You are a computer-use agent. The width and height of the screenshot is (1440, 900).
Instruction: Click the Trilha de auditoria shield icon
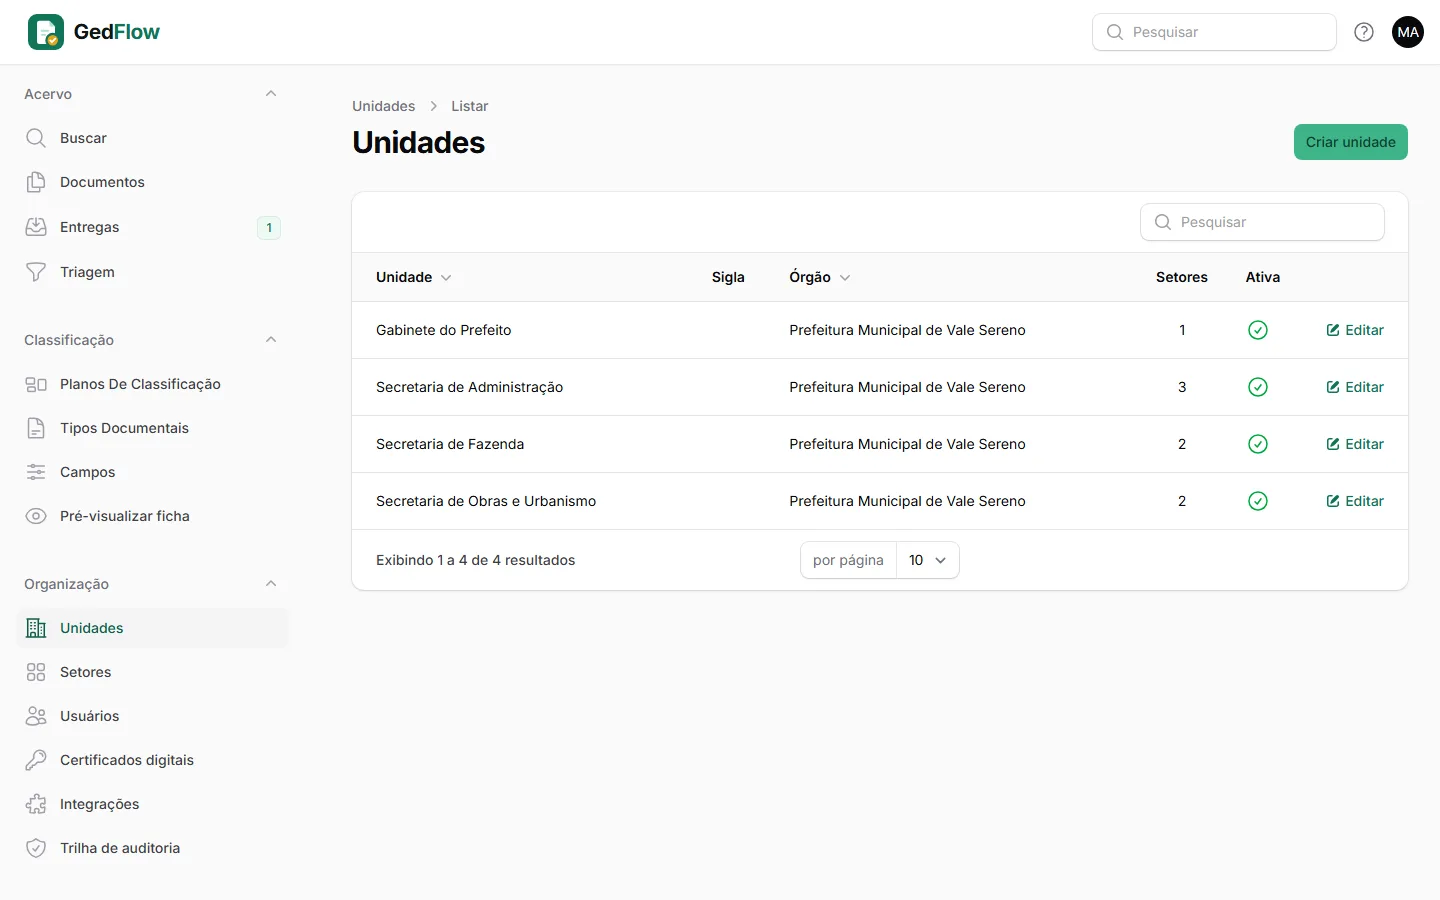[36, 848]
